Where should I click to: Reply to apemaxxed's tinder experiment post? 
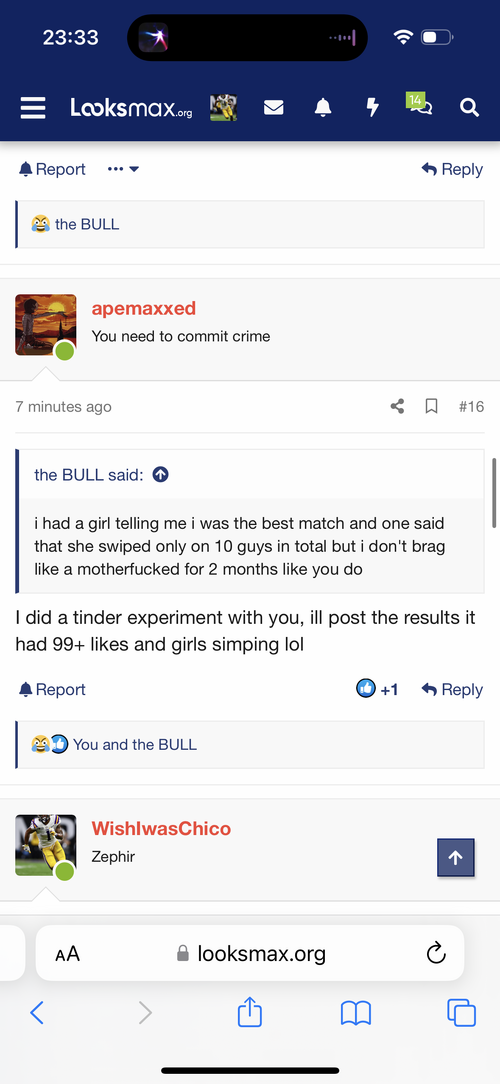[452, 689]
